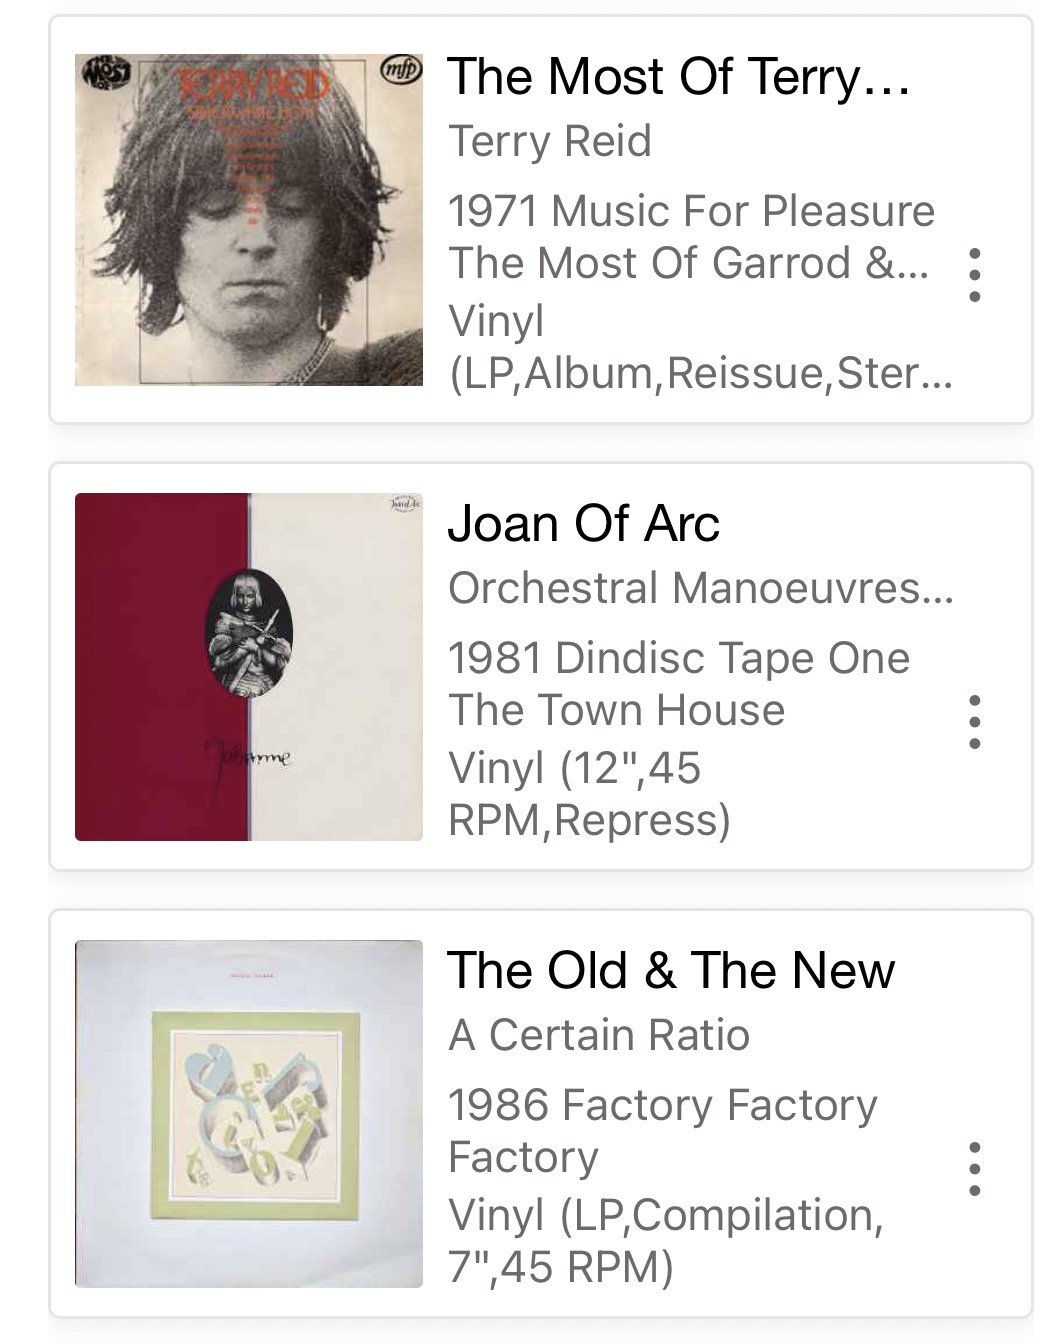Open "The Most Of Terry…" title
Viewport: 1050px width, 1344px height.
pyautogui.click(x=678, y=77)
